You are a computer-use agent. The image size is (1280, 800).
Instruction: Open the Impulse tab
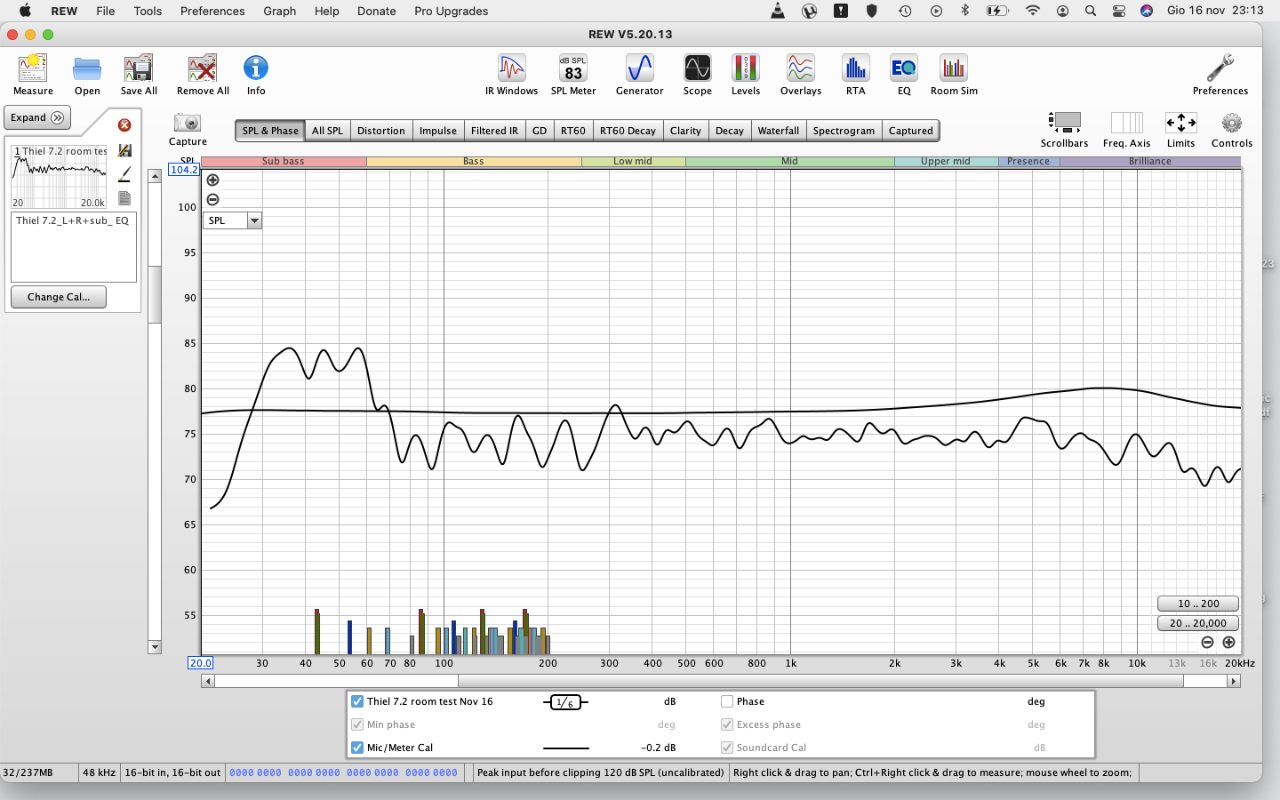pyautogui.click(x=438, y=130)
